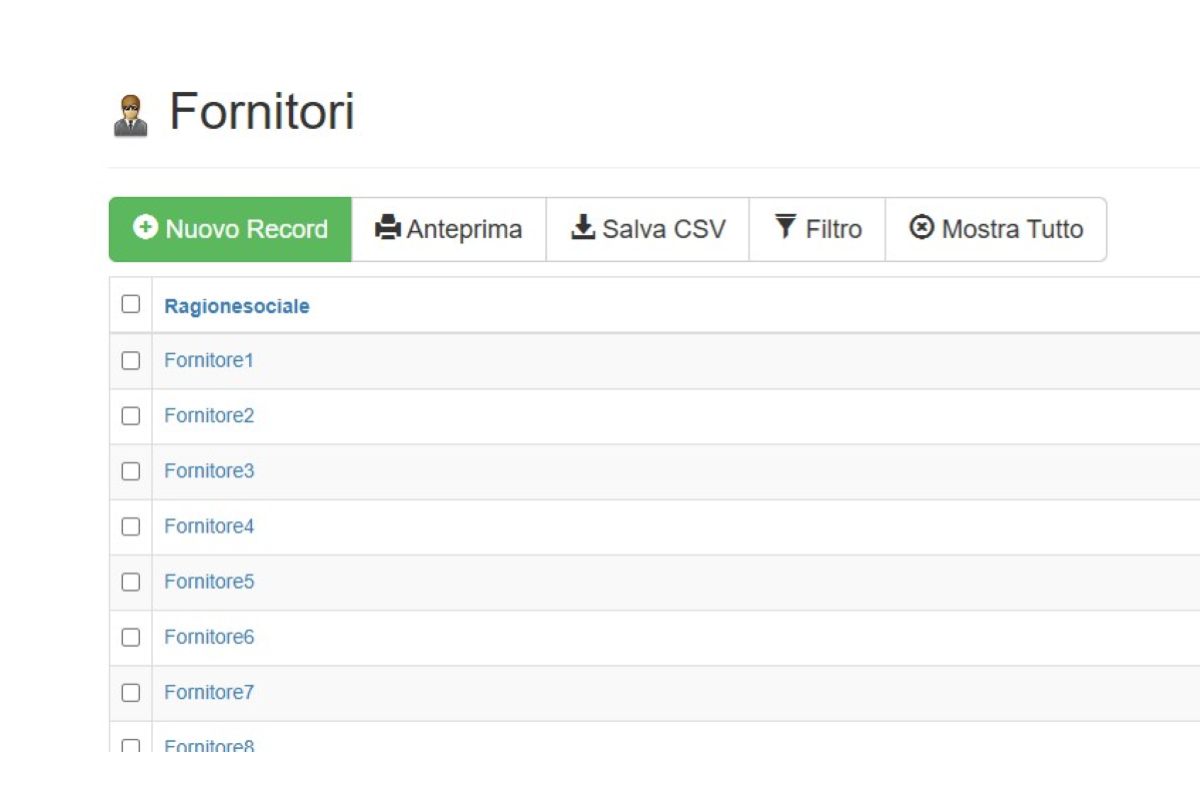Click the circled X Mostra Tutto icon
Screen dimensions: 1200x800
click(921, 228)
